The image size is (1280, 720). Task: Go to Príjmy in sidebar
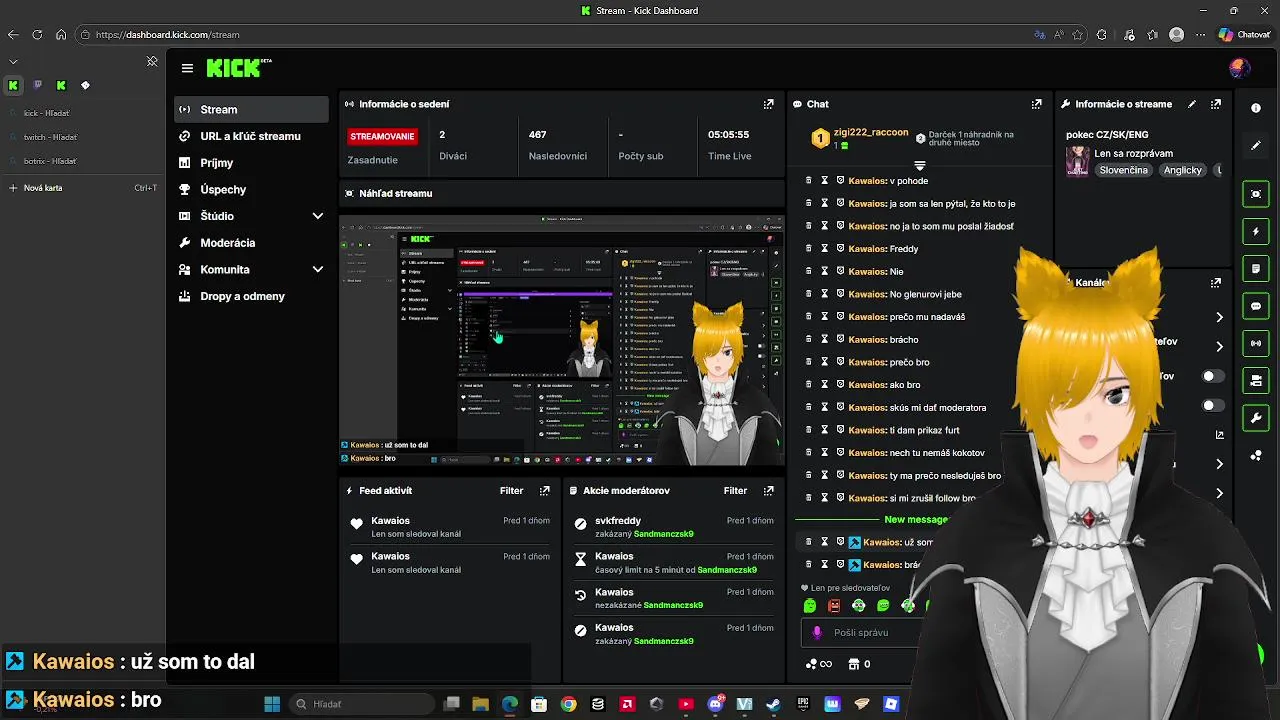250,163
